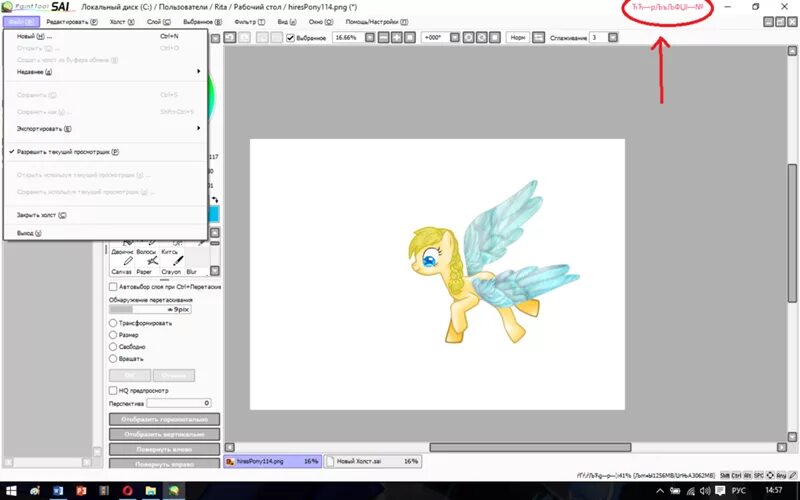This screenshot has height=500, width=800.
Task: Click the battery icon in system tray
Action: [x=676, y=491]
